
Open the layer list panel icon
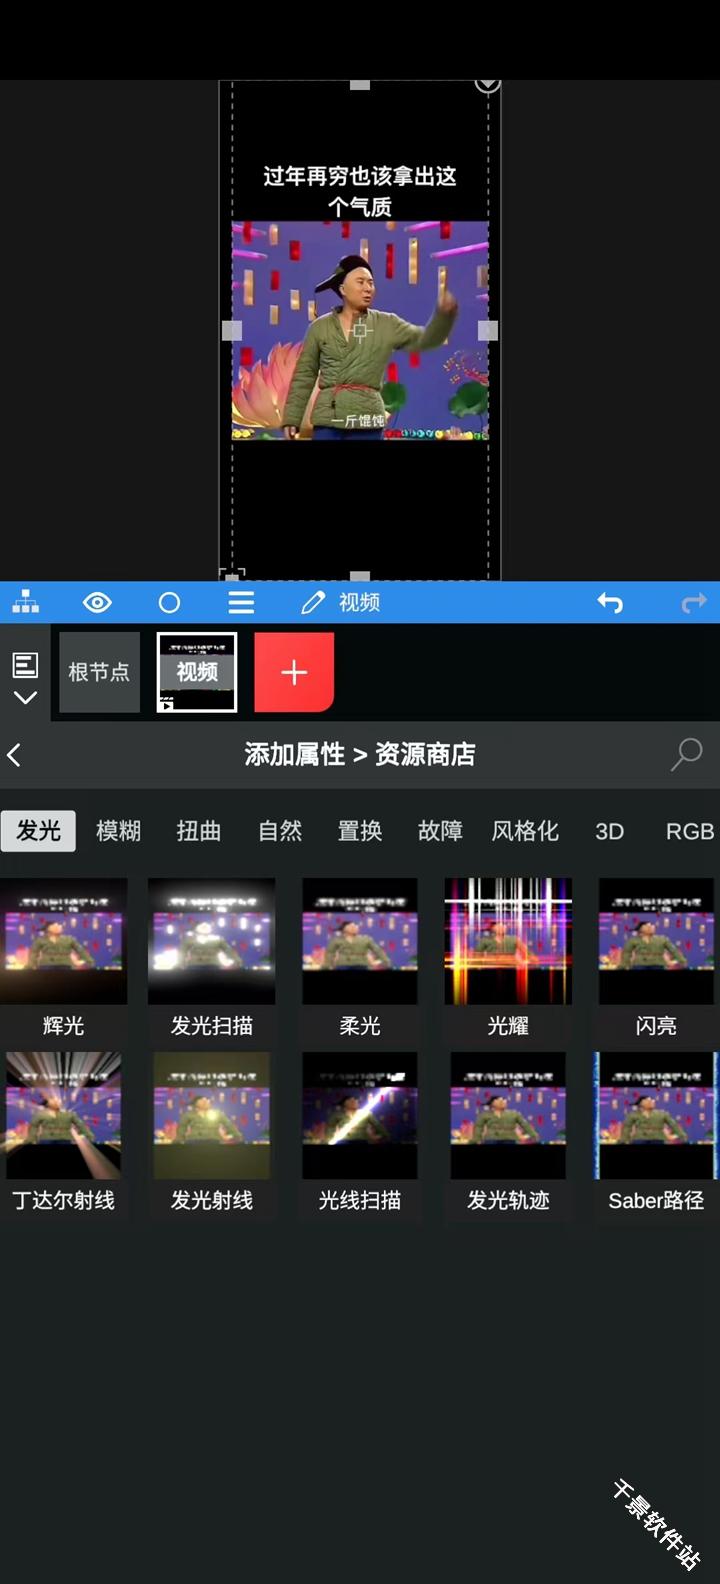pyautogui.click(x=25, y=664)
